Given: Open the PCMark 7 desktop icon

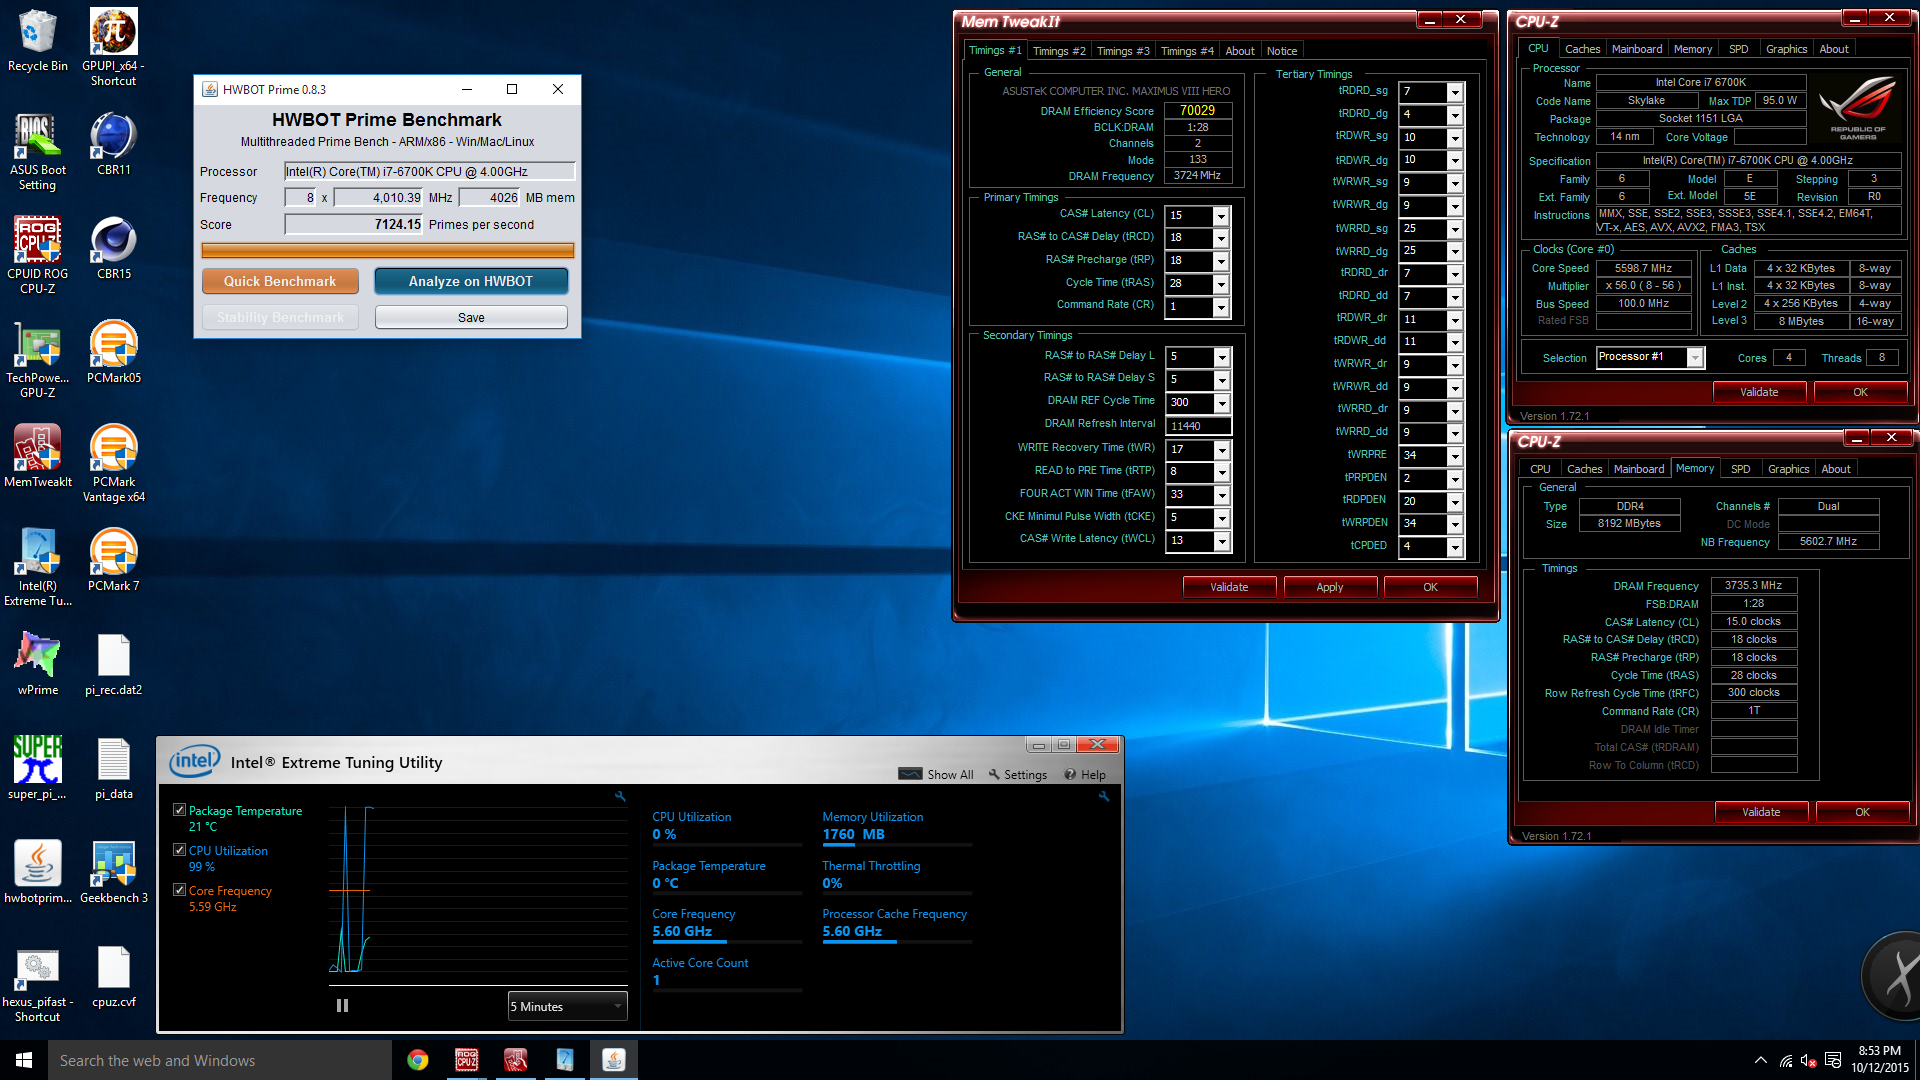Looking at the screenshot, I should coord(113,560).
